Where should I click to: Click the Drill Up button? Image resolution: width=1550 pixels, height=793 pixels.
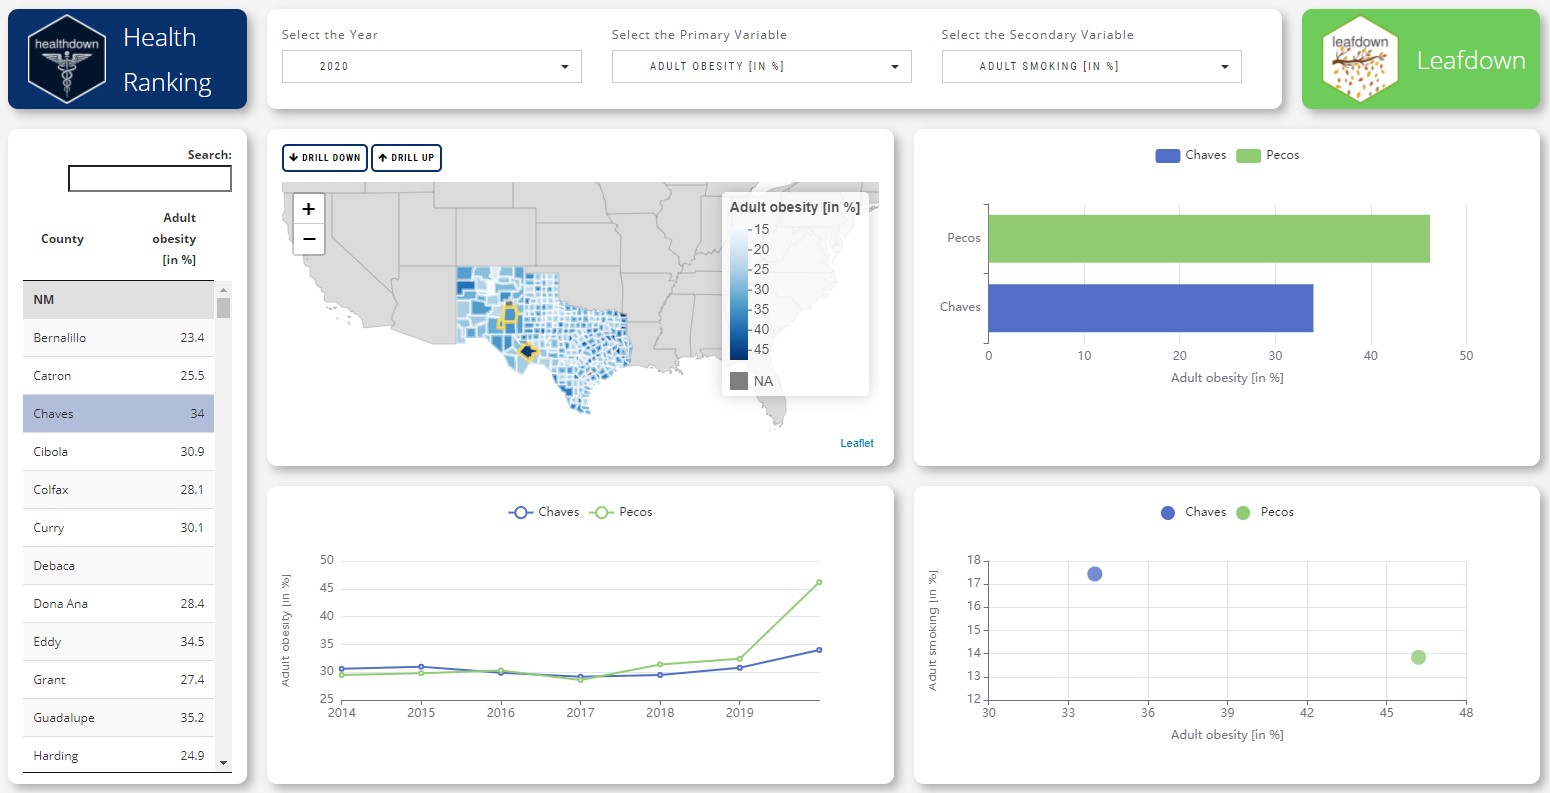tap(406, 158)
